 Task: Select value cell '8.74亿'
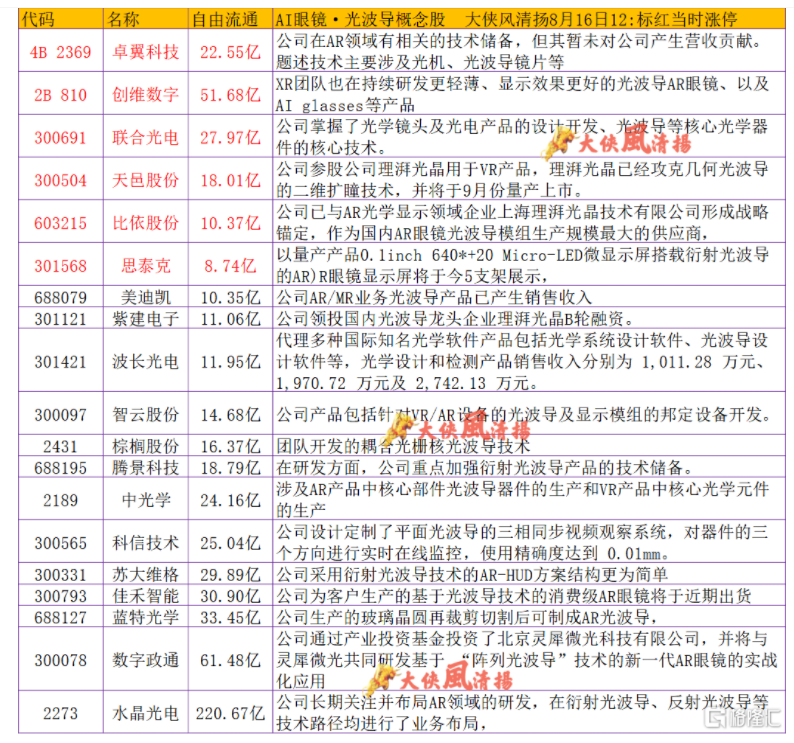[230, 265]
